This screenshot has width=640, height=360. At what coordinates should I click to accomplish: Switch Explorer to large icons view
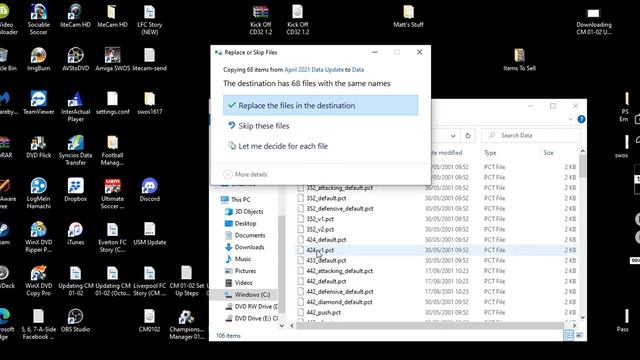579,336
